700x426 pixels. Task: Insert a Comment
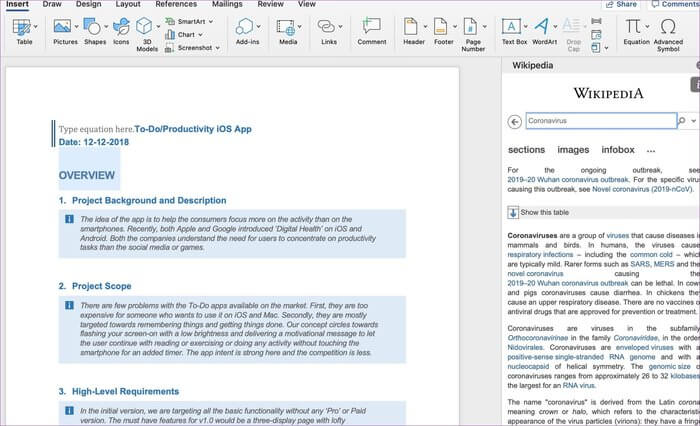point(371,31)
